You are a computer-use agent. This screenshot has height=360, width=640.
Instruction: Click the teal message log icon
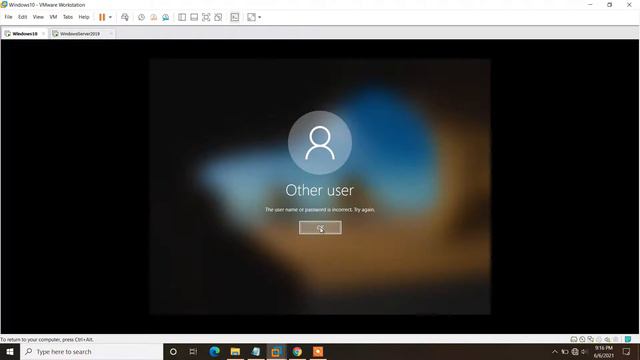[x=628, y=339]
